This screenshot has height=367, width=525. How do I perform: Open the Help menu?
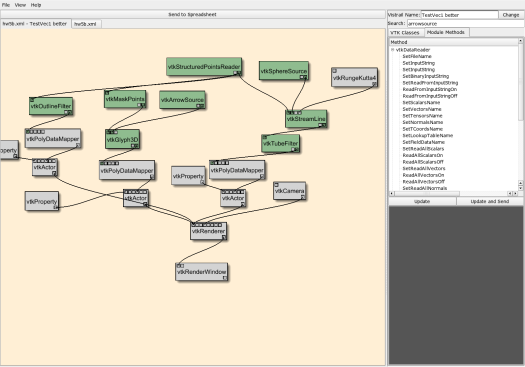click(36, 5)
